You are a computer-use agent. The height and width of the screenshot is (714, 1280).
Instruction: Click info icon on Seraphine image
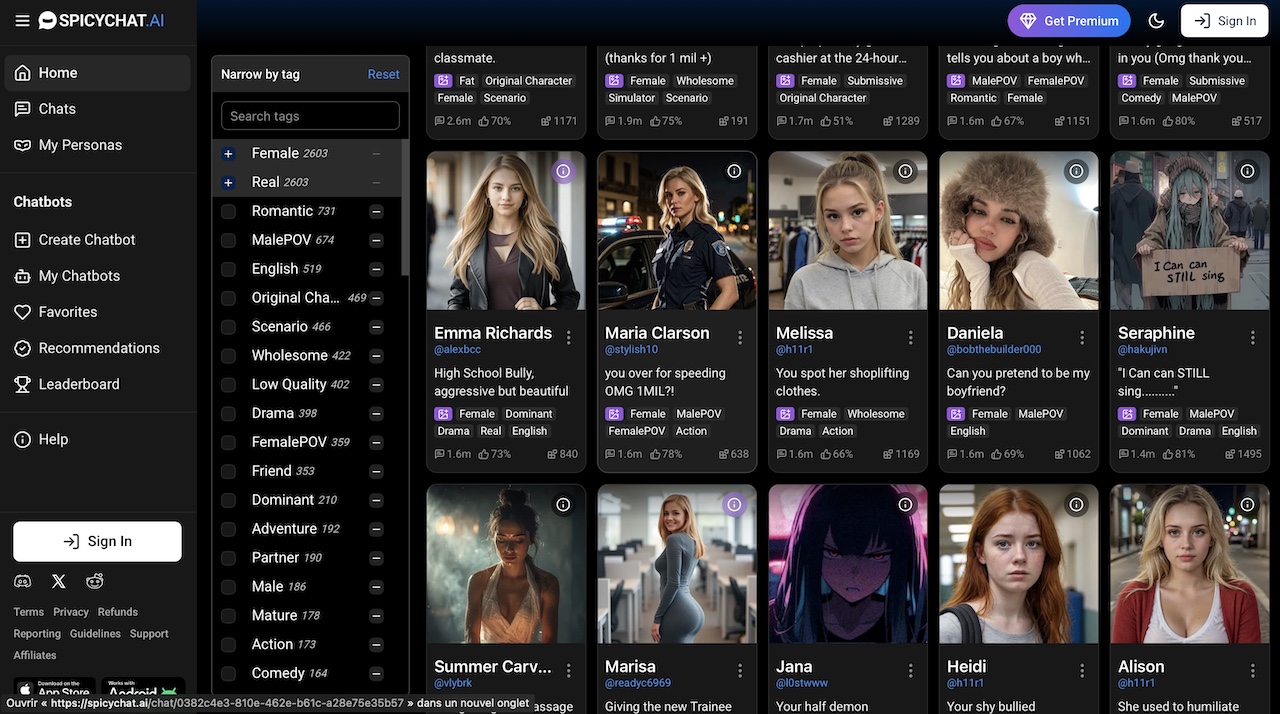coord(1247,172)
